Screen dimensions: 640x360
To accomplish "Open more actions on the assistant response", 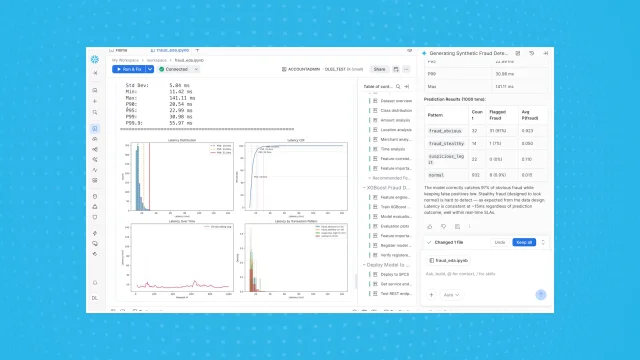I will [x=469, y=227].
